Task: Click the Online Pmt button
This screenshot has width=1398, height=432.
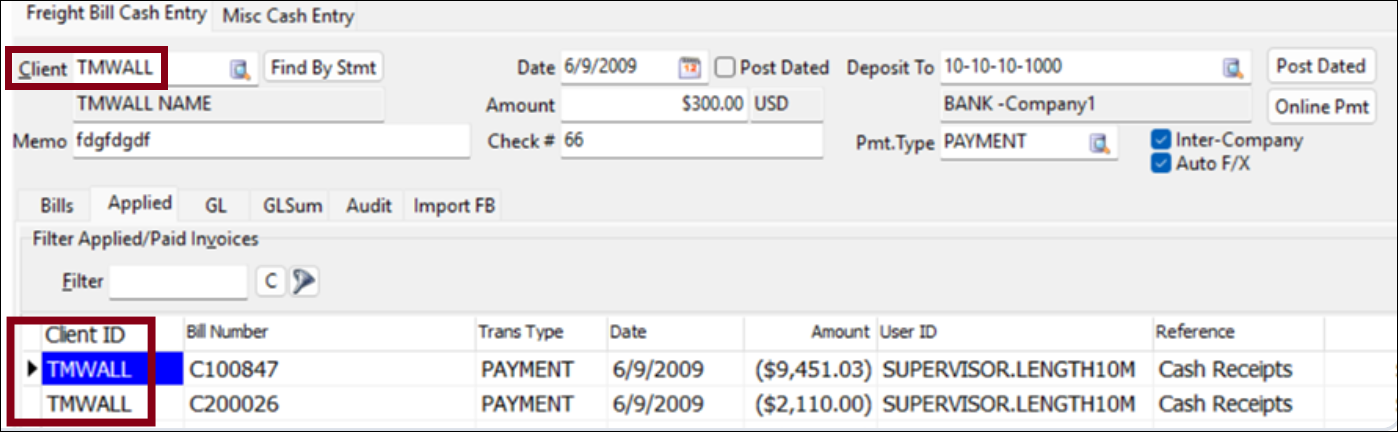Action: click(1322, 107)
